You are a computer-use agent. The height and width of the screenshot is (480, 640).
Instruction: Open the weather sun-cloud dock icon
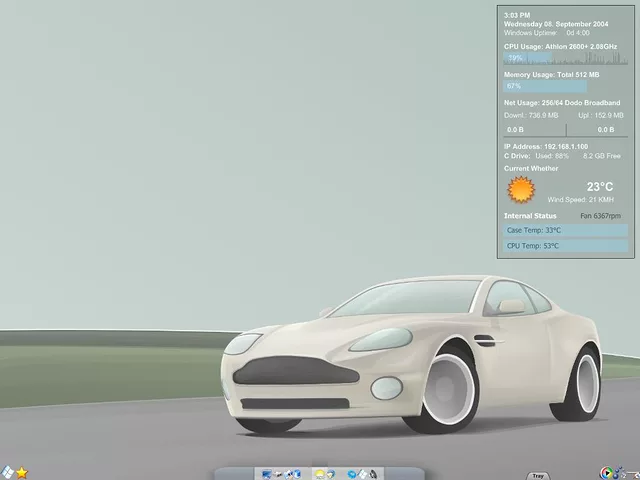point(320,474)
